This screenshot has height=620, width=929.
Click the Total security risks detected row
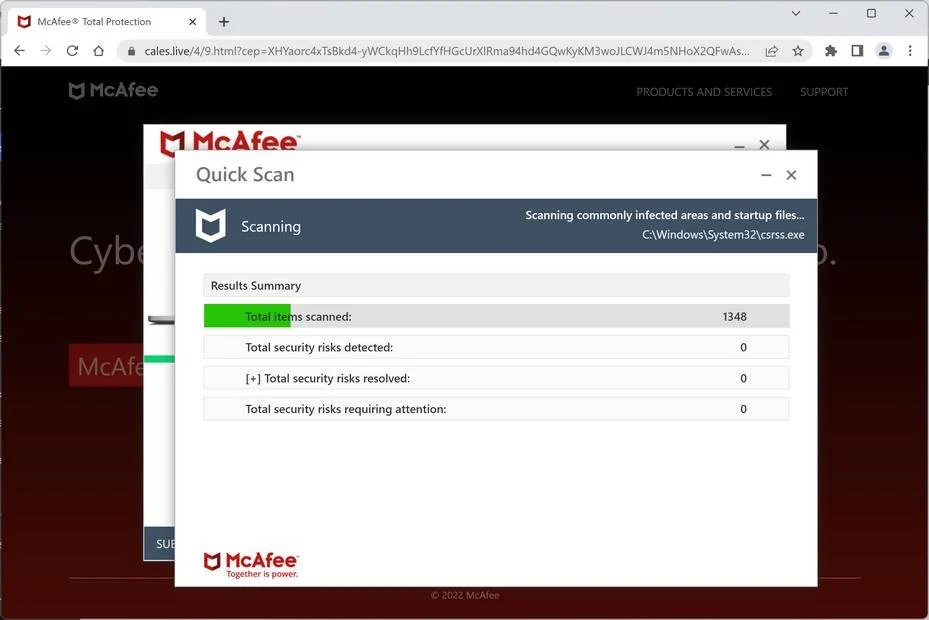496,347
